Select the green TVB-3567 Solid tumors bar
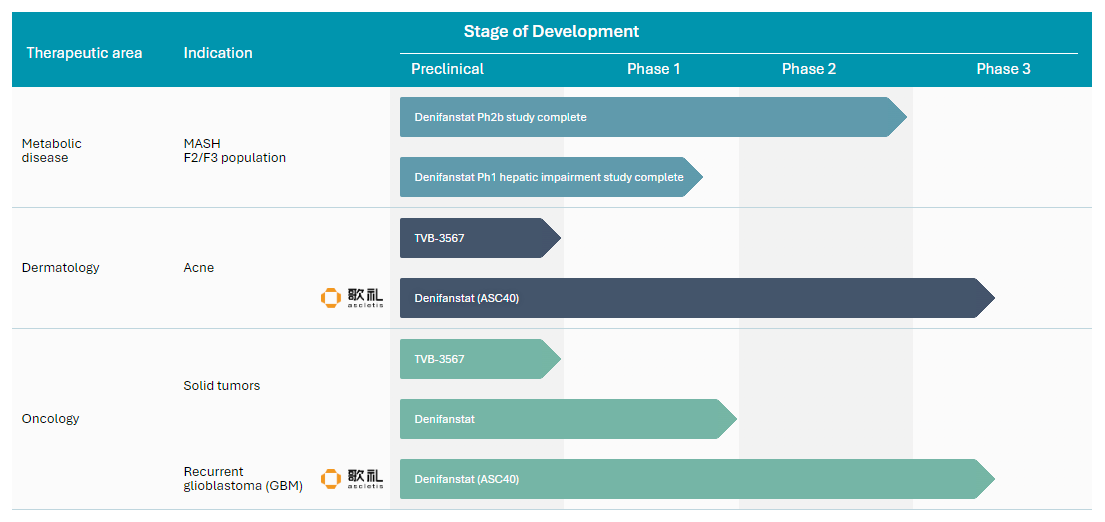Screen dimensions: 1105x522 tap(477, 359)
